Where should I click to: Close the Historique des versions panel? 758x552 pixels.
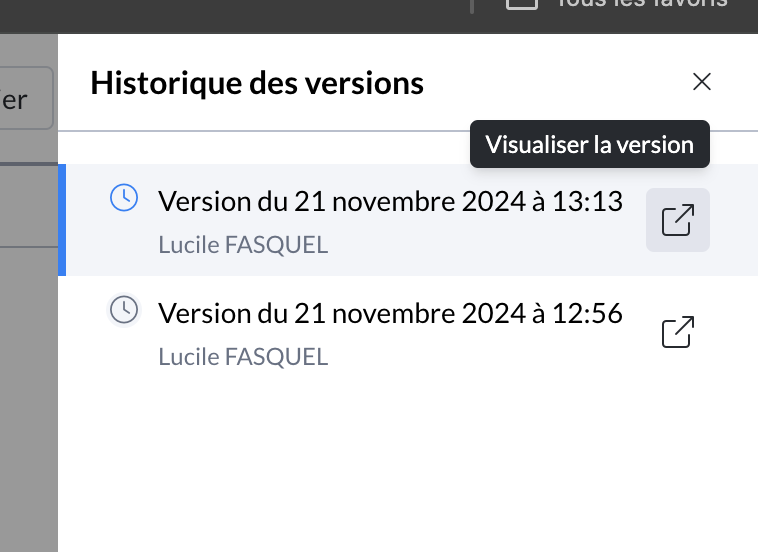coord(702,82)
